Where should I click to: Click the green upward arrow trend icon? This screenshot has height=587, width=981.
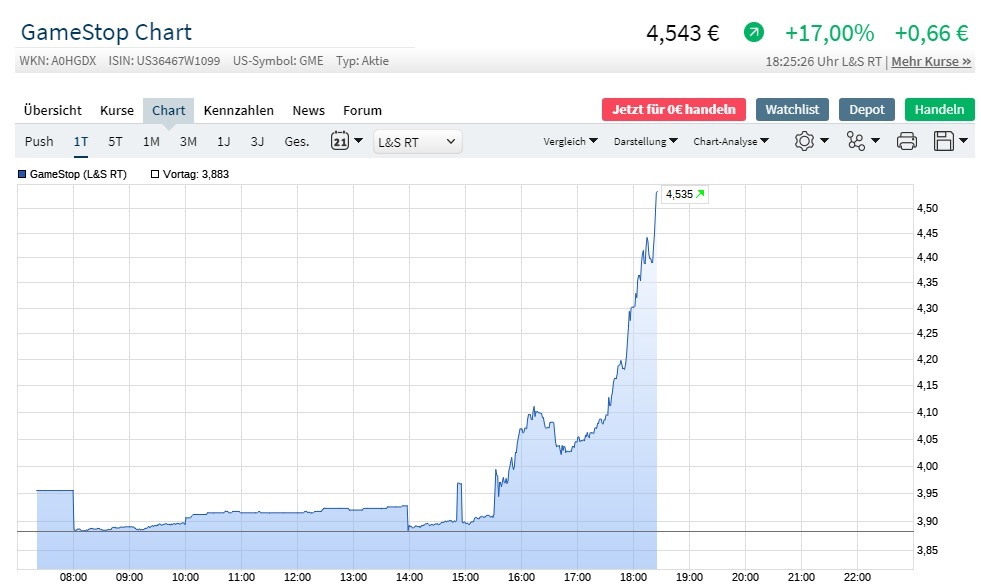(x=753, y=33)
